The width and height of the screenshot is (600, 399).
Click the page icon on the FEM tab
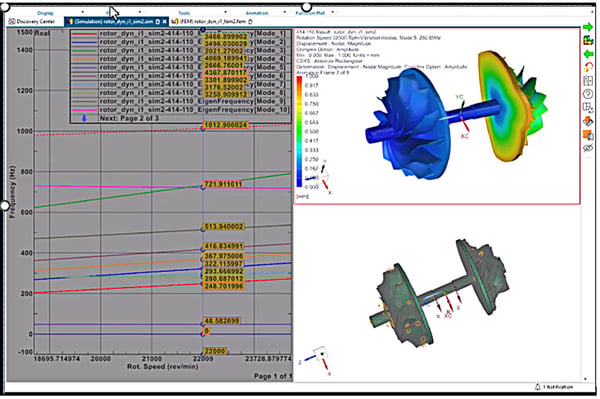(x=250, y=21)
